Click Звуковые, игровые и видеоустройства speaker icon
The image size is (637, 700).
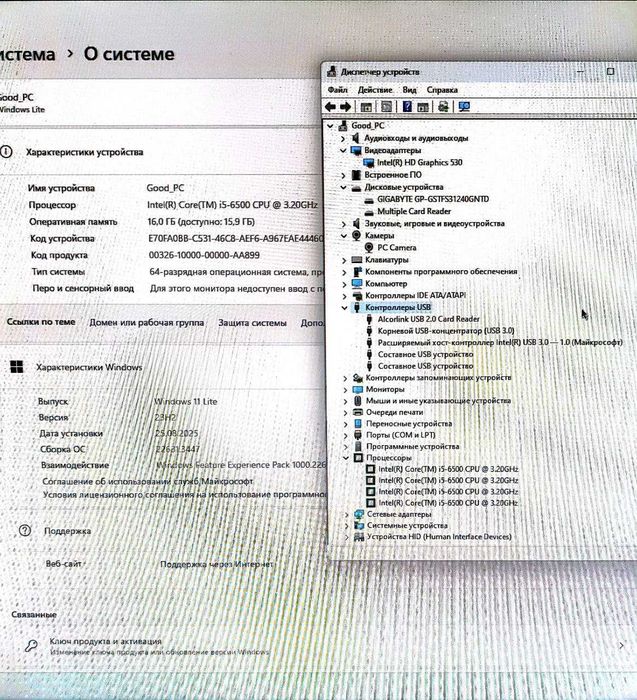coord(356,224)
